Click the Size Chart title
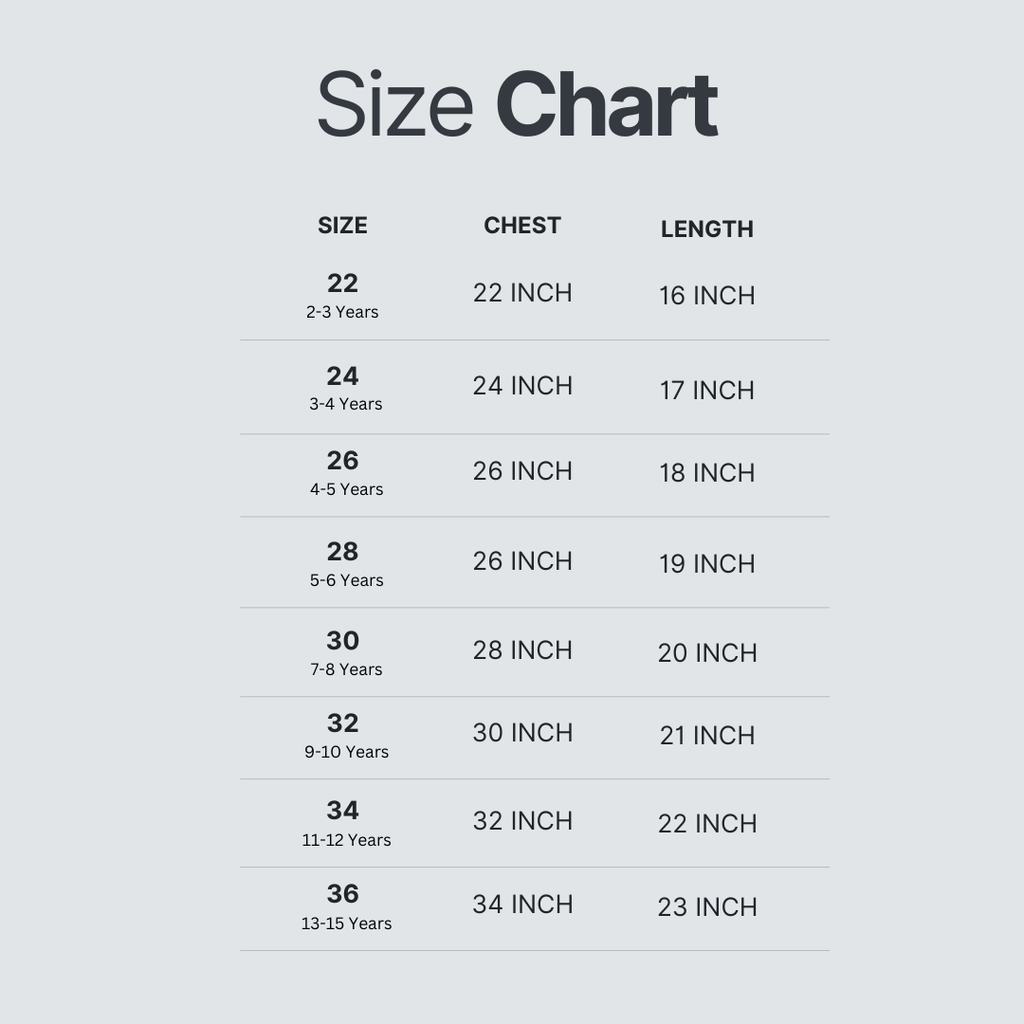 coord(517,104)
